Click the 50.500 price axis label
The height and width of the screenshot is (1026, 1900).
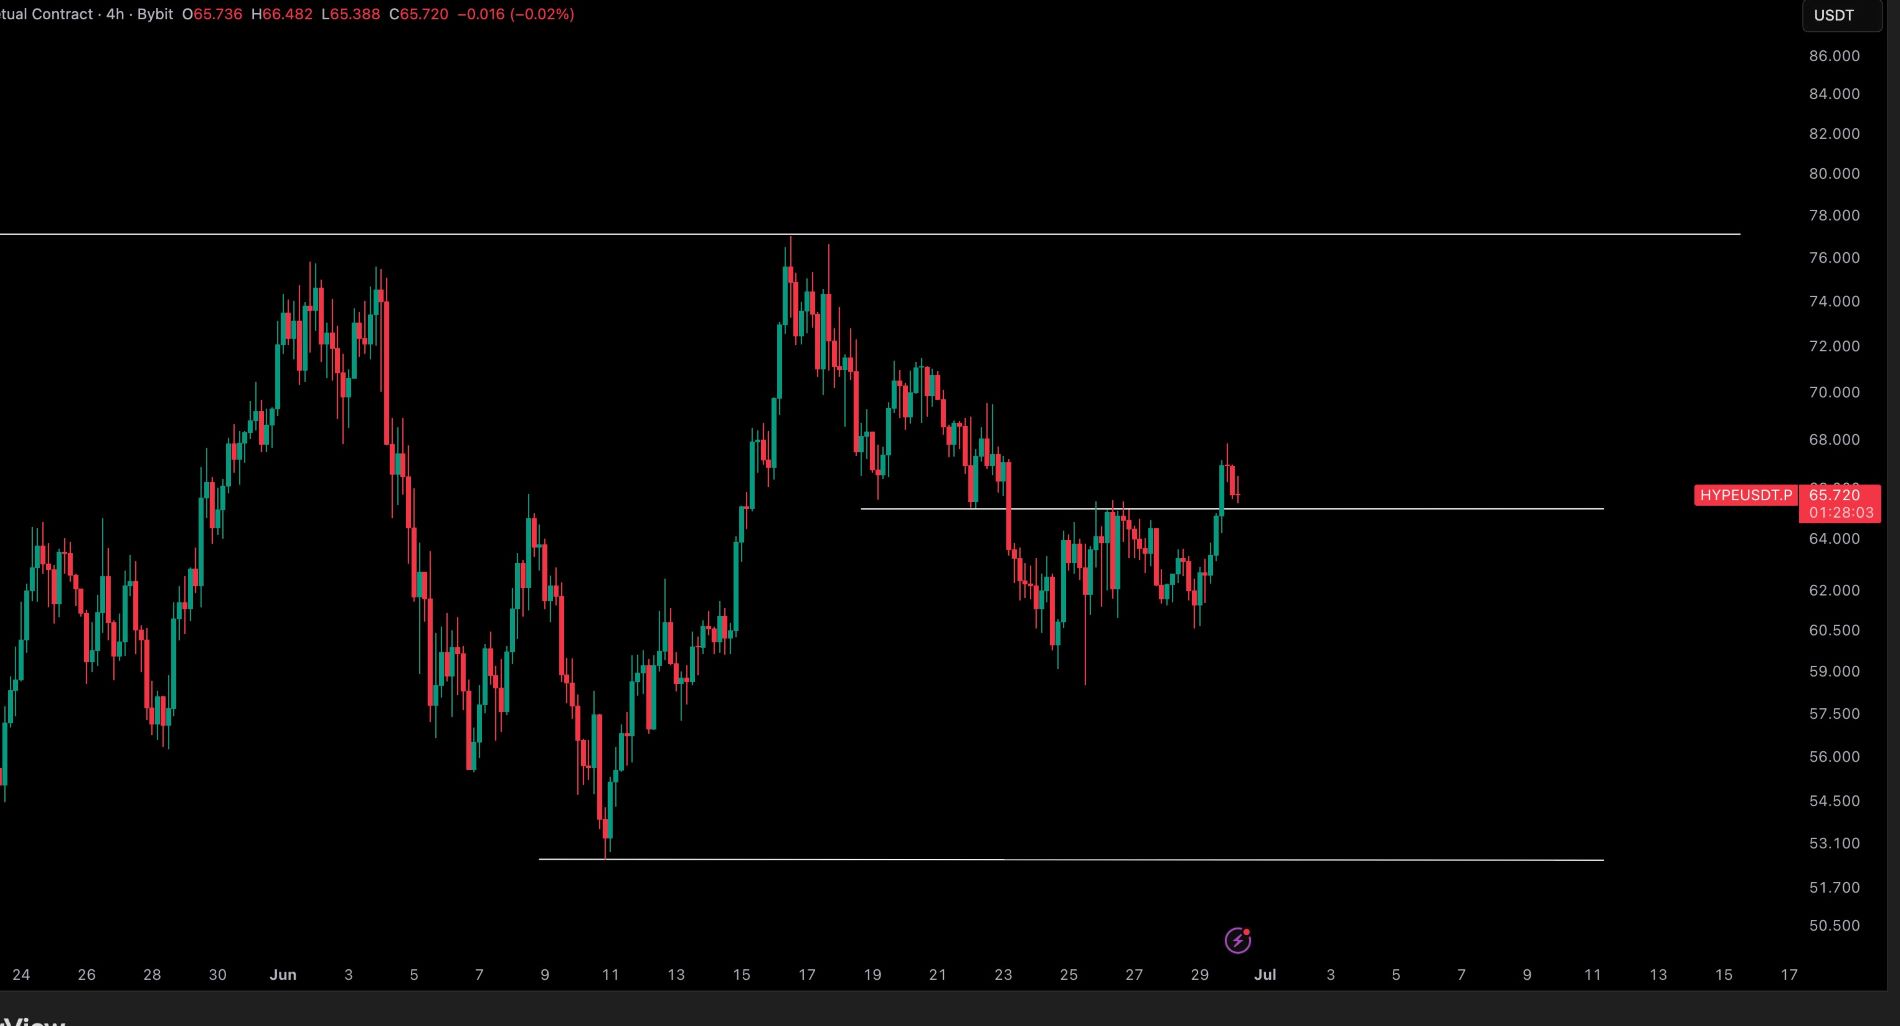pyautogui.click(x=1834, y=926)
